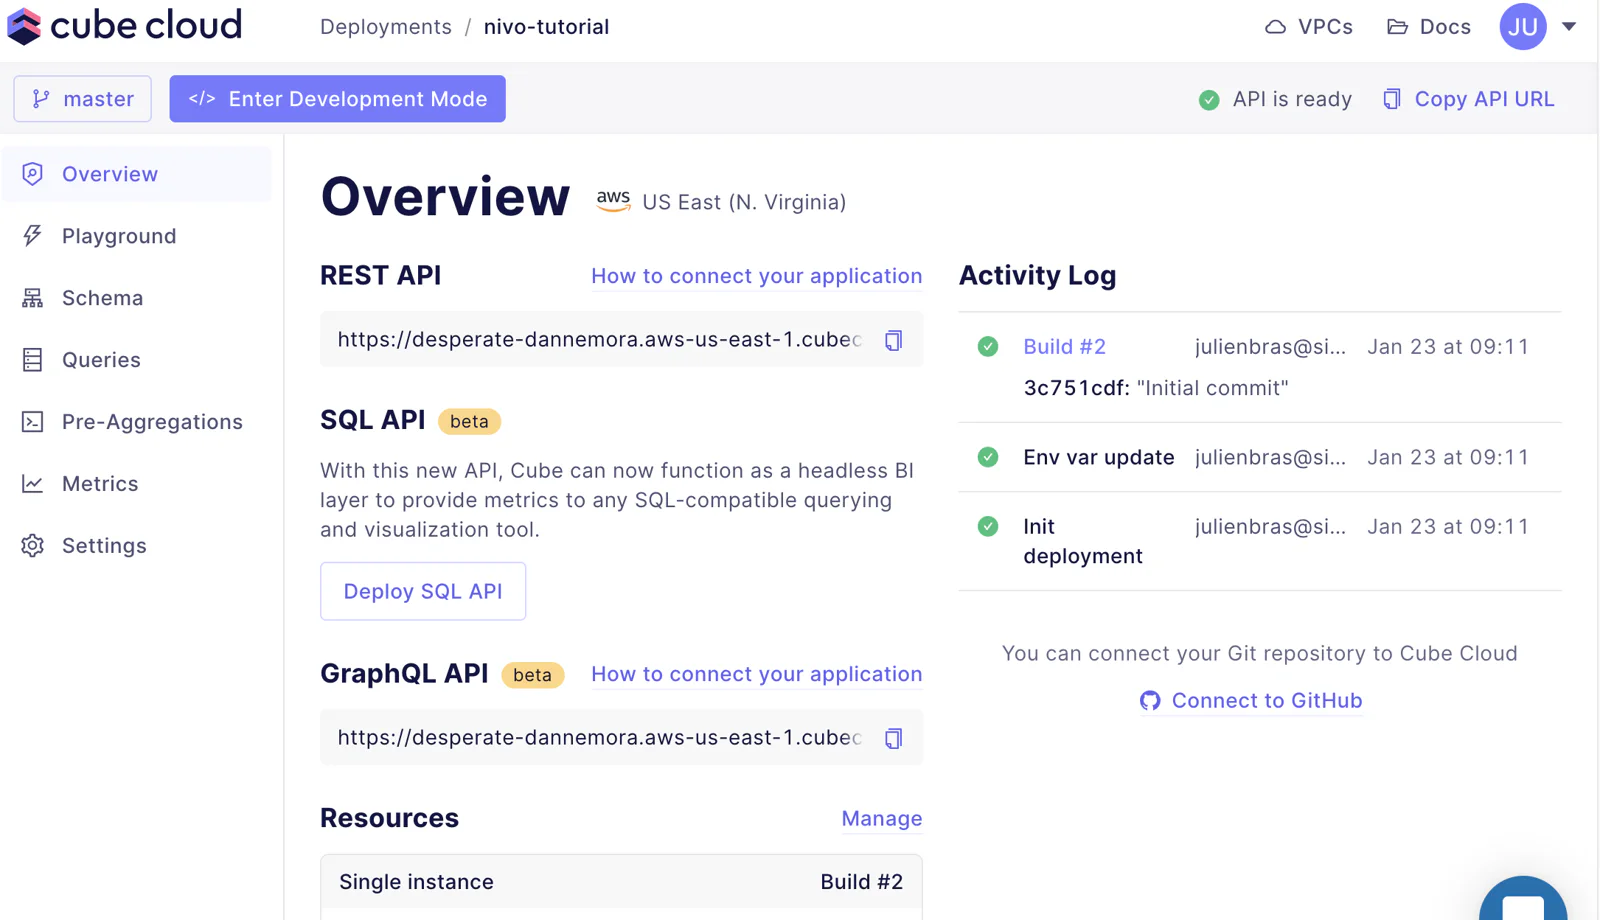Click Copy API URL
1600x920 pixels.
click(x=1469, y=99)
